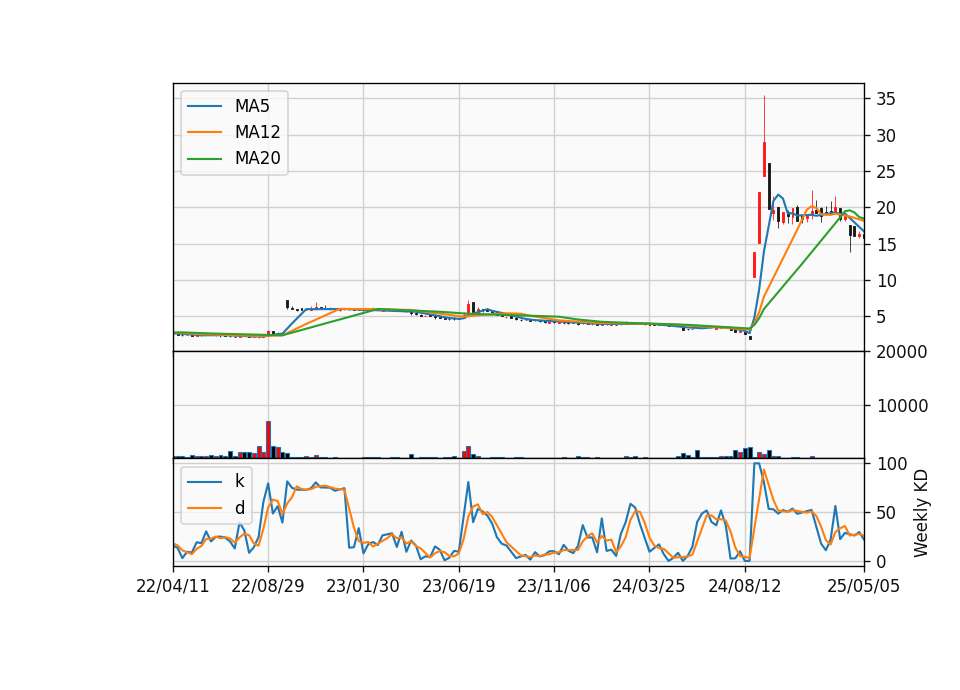Screen dimensions: 960x690
Task: Click the 24/03/25 date tick label
Action: pyautogui.click(x=649, y=586)
